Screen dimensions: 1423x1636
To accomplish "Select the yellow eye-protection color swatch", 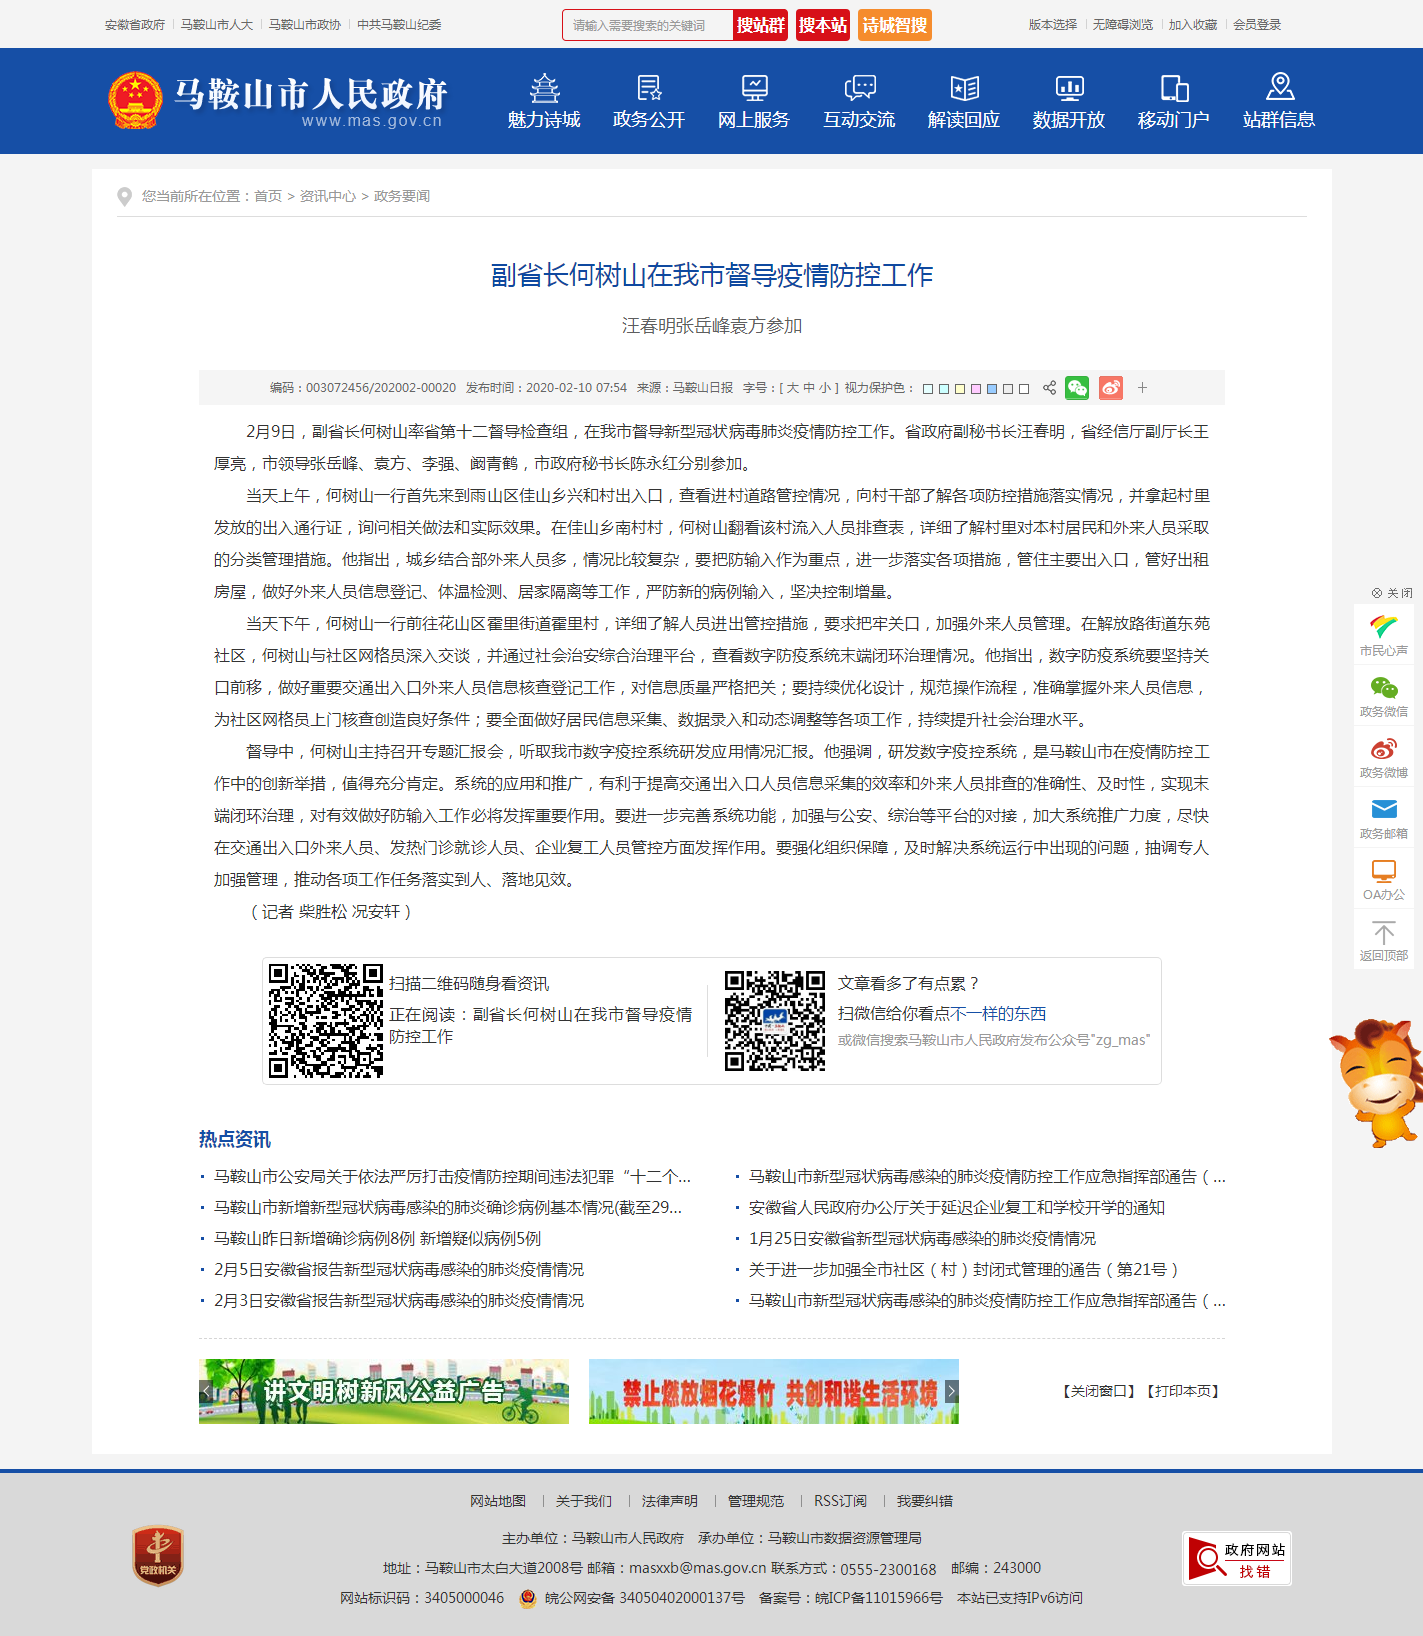I will pyautogui.click(x=960, y=389).
